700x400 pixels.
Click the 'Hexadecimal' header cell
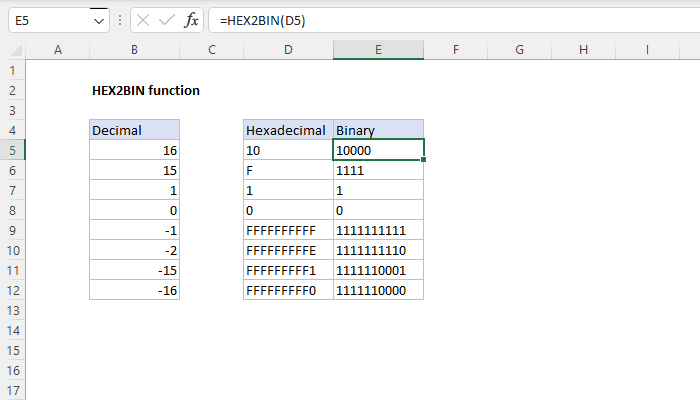[288, 130]
